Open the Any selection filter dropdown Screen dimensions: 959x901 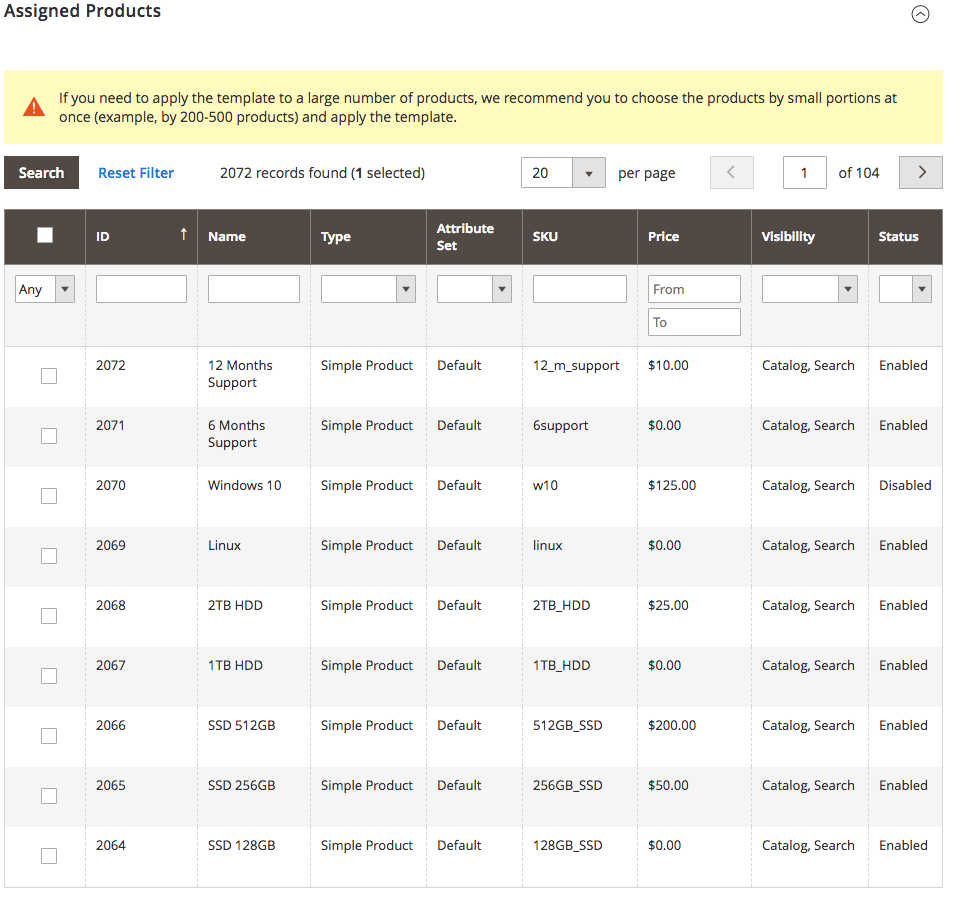(x=45, y=289)
